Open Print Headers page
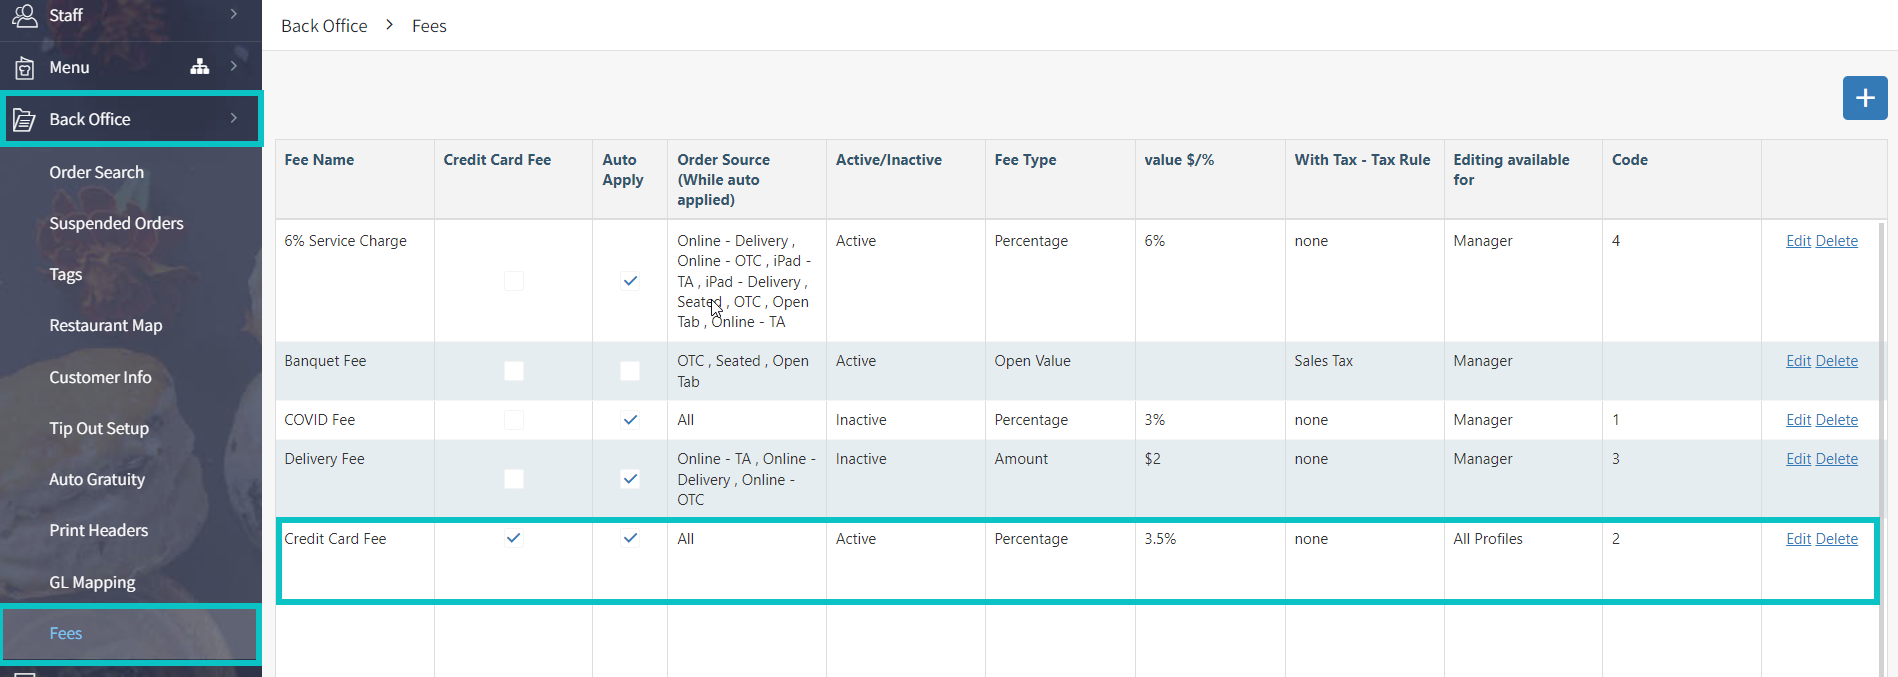The height and width of the screenshot is (677, 1898). [99, 530]
